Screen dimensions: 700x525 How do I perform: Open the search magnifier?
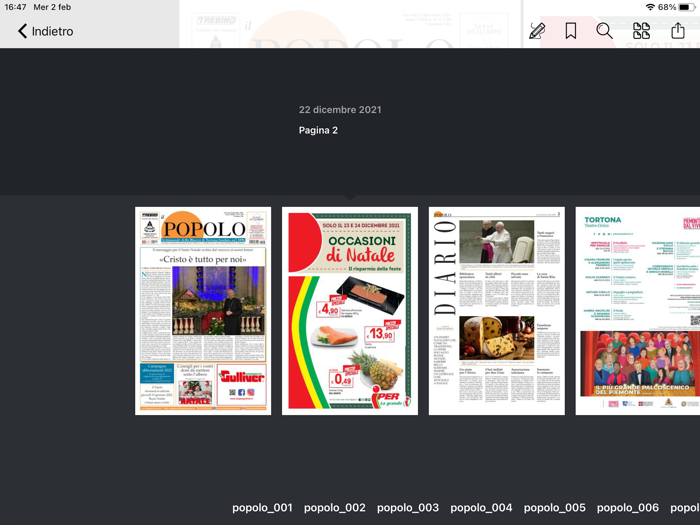(x=604, y=31)
